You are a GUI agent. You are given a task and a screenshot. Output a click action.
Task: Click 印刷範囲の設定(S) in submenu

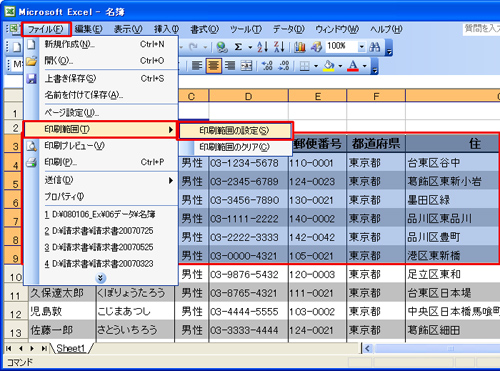tap(235, 130)
